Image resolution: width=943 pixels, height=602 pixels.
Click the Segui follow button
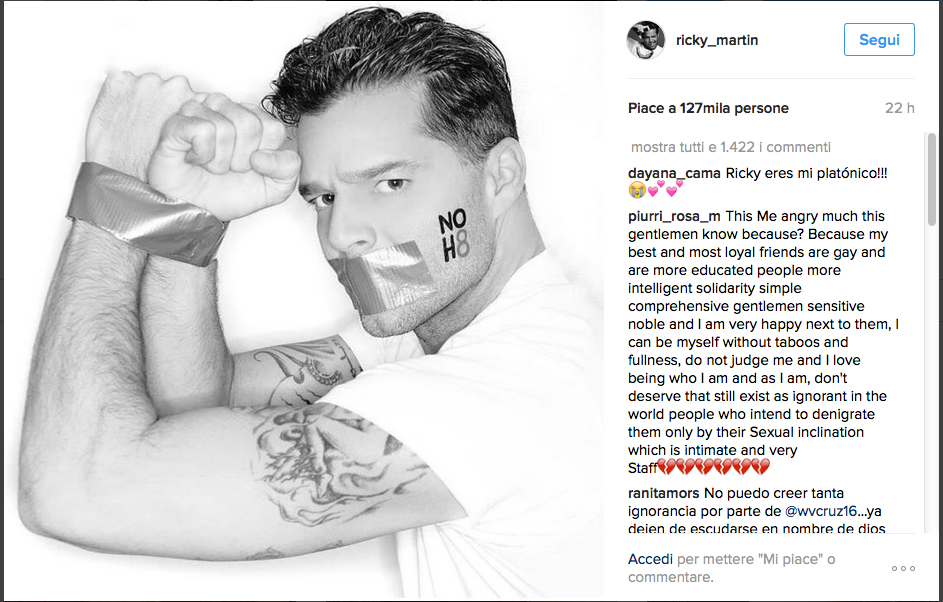[879, 40]
